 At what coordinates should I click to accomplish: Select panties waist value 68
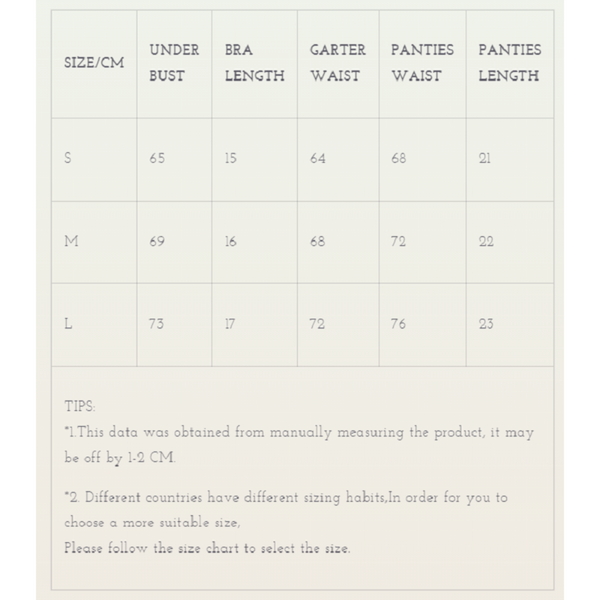click(x=399, y=159)
